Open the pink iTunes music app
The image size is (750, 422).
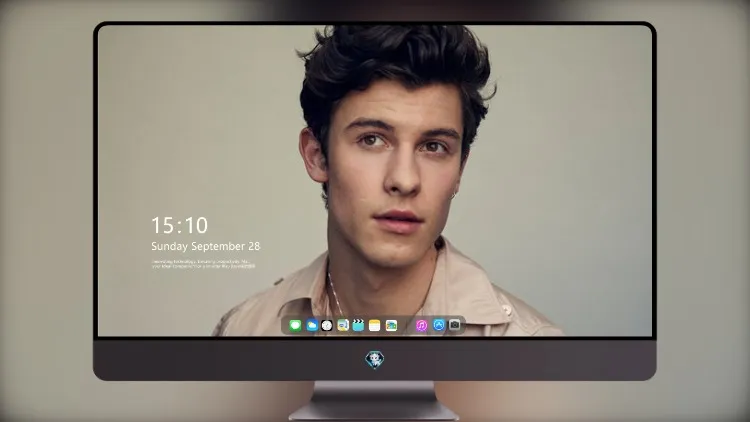coord(421,326)
